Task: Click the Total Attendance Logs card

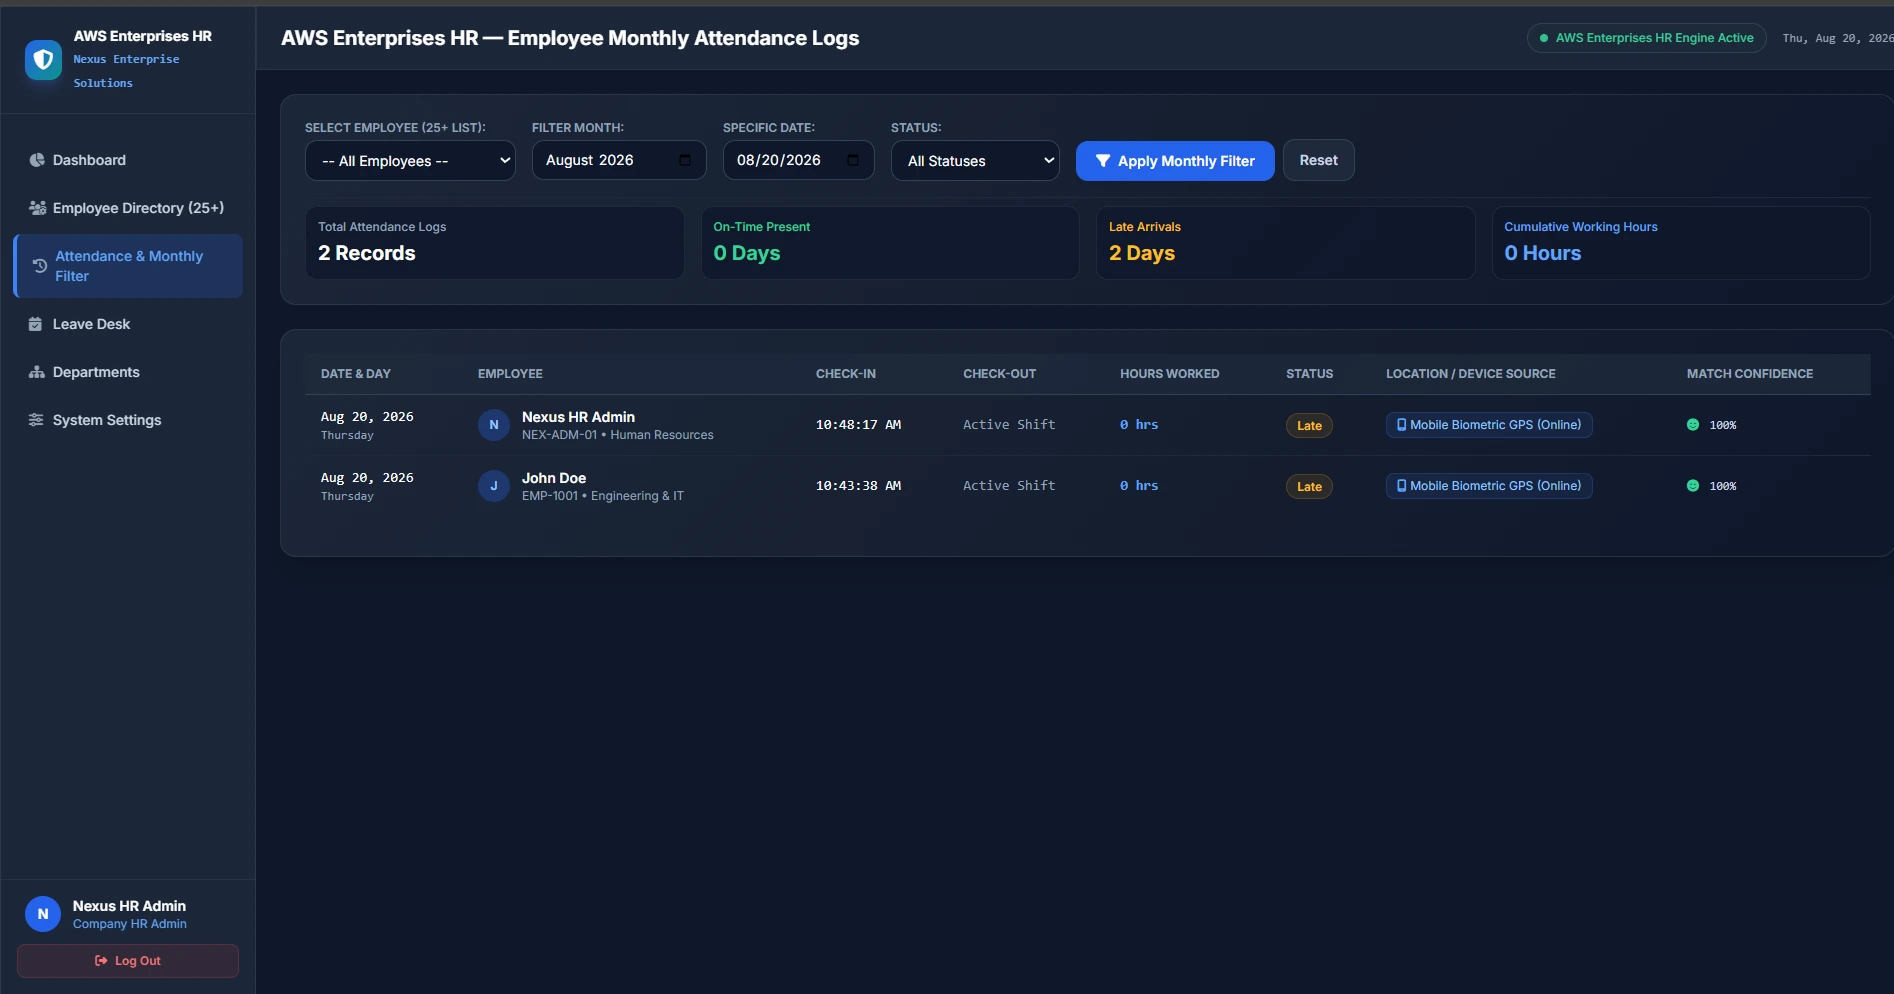Action: coord(495,243)
